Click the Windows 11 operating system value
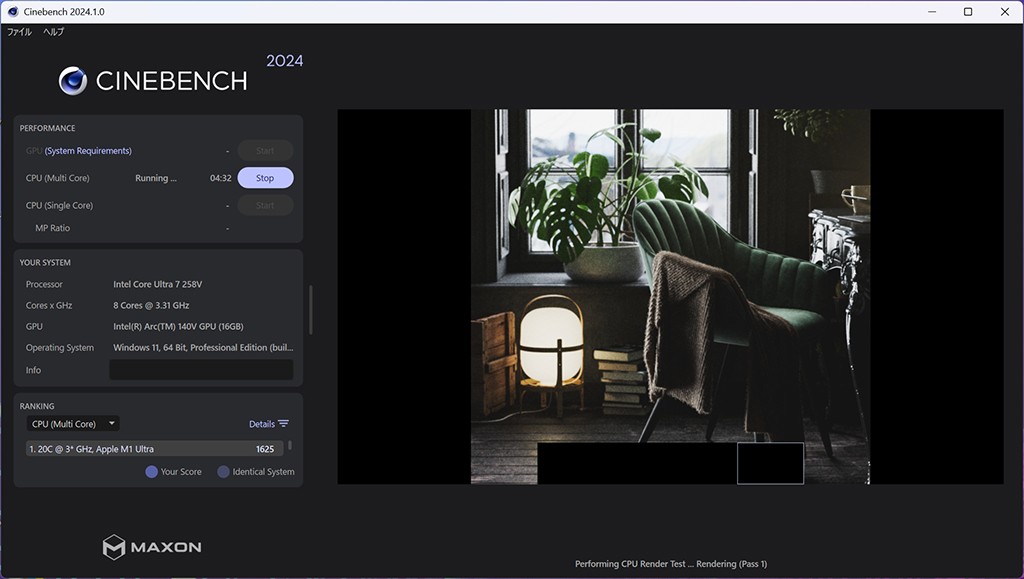This screenshot has width=1024, height=579. [203, 347]
